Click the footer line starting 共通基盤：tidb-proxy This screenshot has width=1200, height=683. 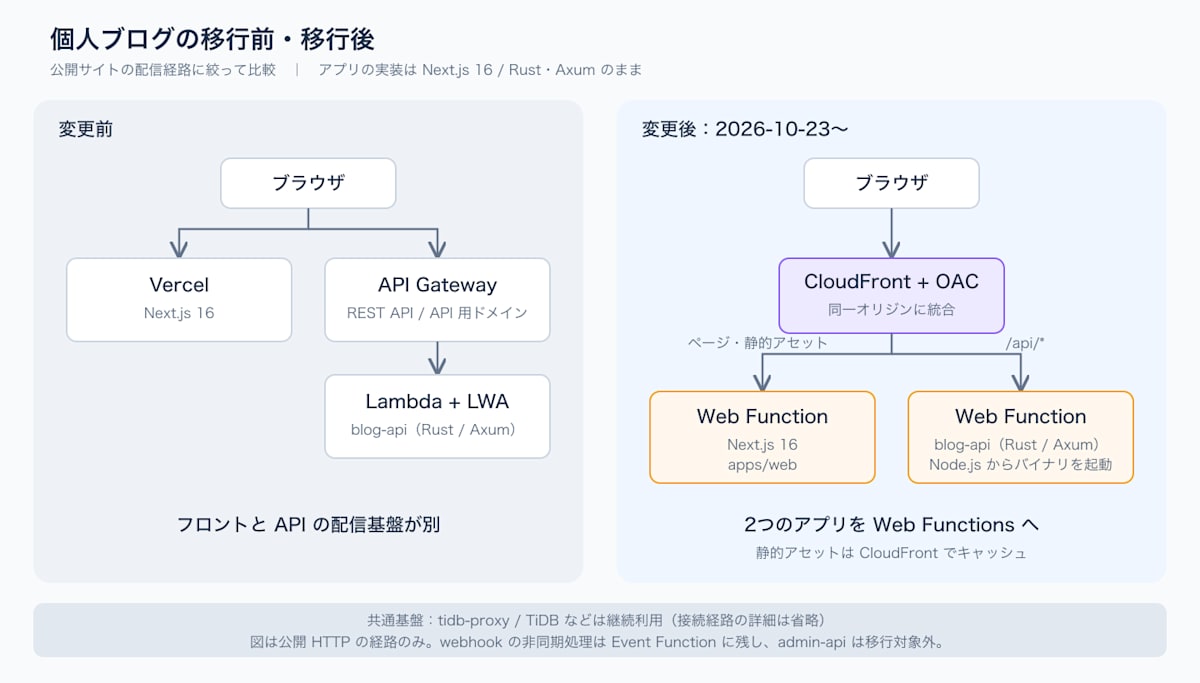click(x=600, y=620)
